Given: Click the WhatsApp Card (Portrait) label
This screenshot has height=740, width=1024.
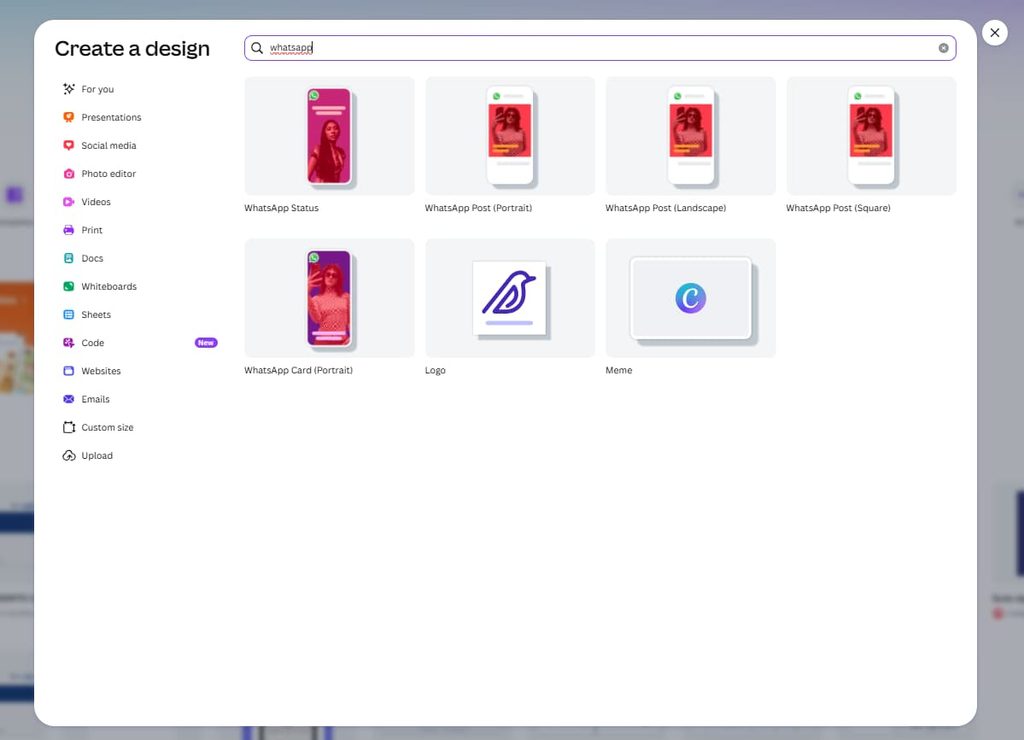Looking at the screenshot, I should point(298,370).
